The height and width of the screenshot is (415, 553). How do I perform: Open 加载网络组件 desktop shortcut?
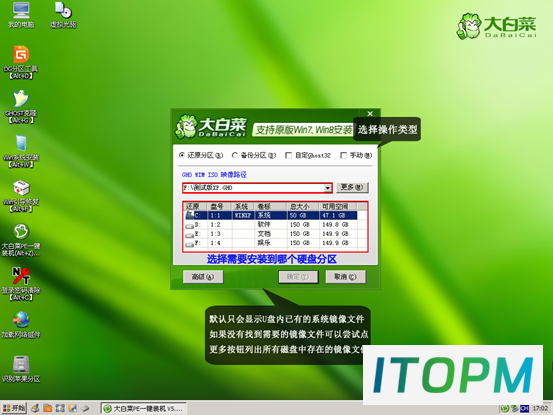coord(21,325)
